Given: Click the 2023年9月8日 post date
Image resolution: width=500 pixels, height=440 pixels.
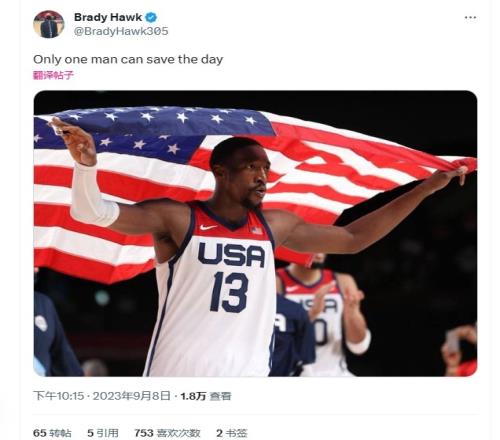Looking at the screenshot, I should pos(131,396).
